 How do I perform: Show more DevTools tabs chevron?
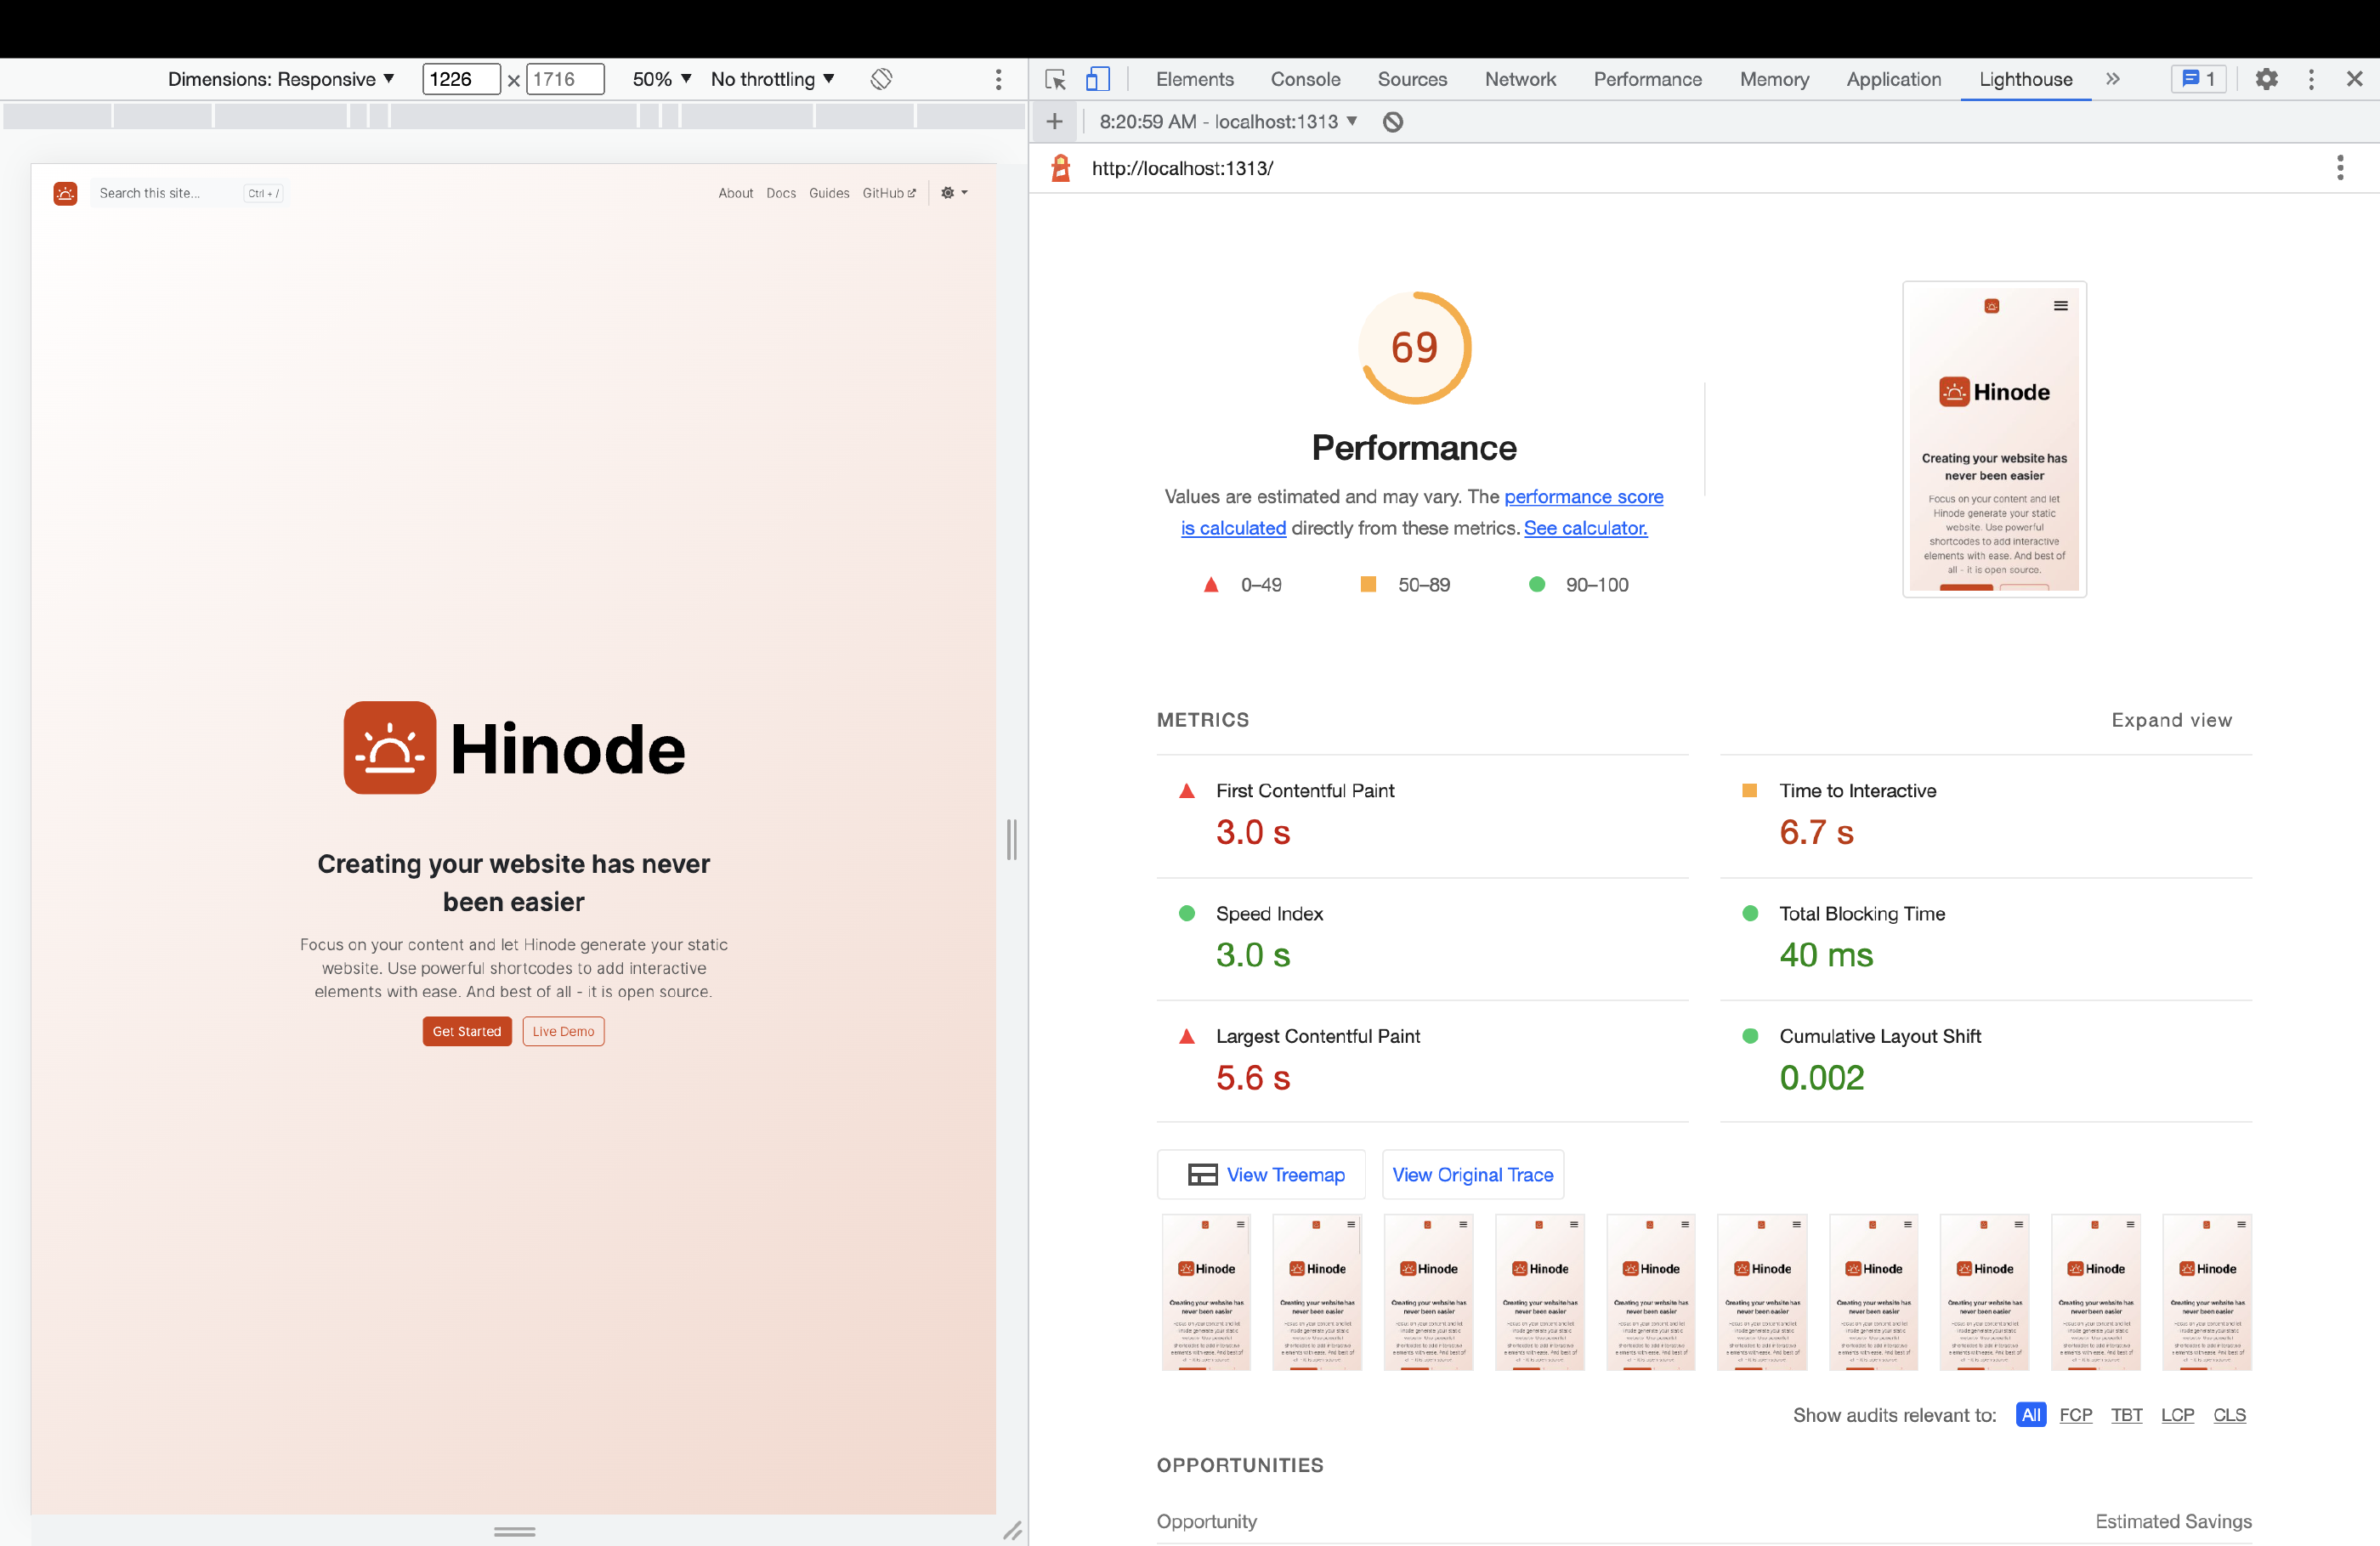(2112, 79)
